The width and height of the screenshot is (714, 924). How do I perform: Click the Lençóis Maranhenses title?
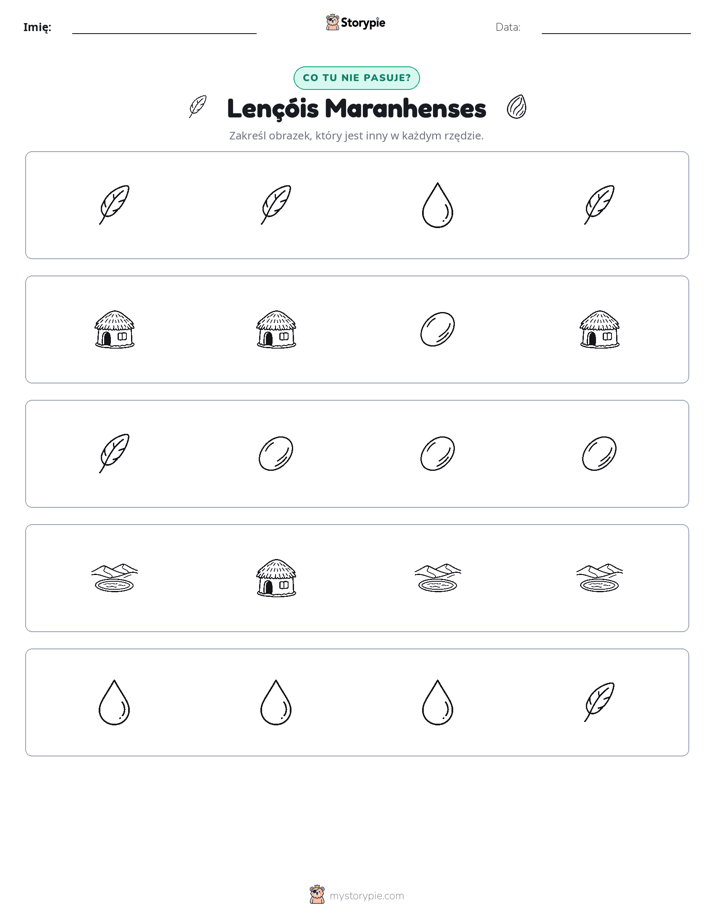pos(356,108)
